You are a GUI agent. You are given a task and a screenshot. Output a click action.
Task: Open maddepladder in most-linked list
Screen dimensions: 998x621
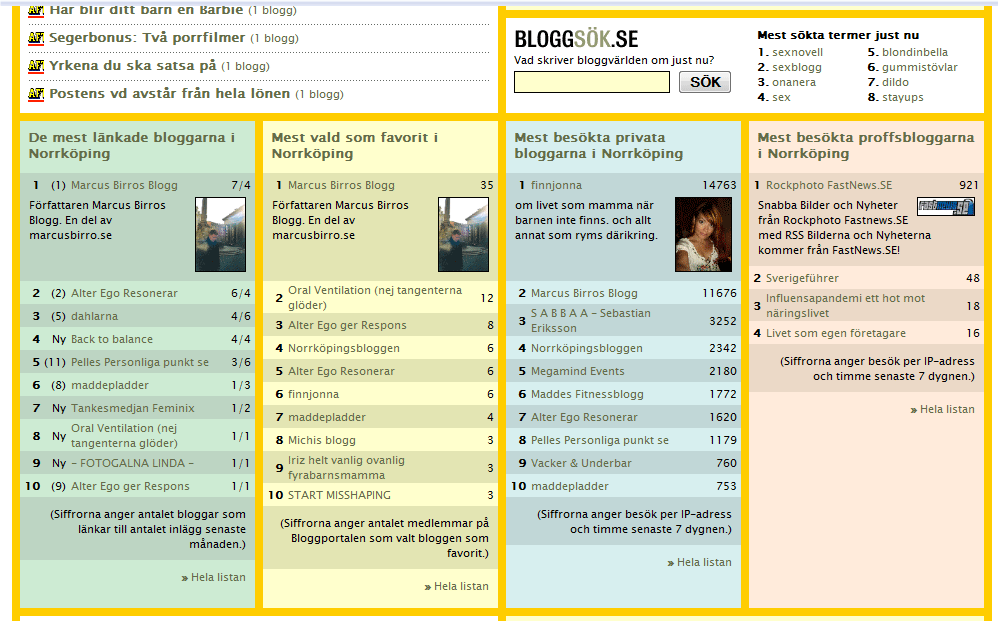109,385
